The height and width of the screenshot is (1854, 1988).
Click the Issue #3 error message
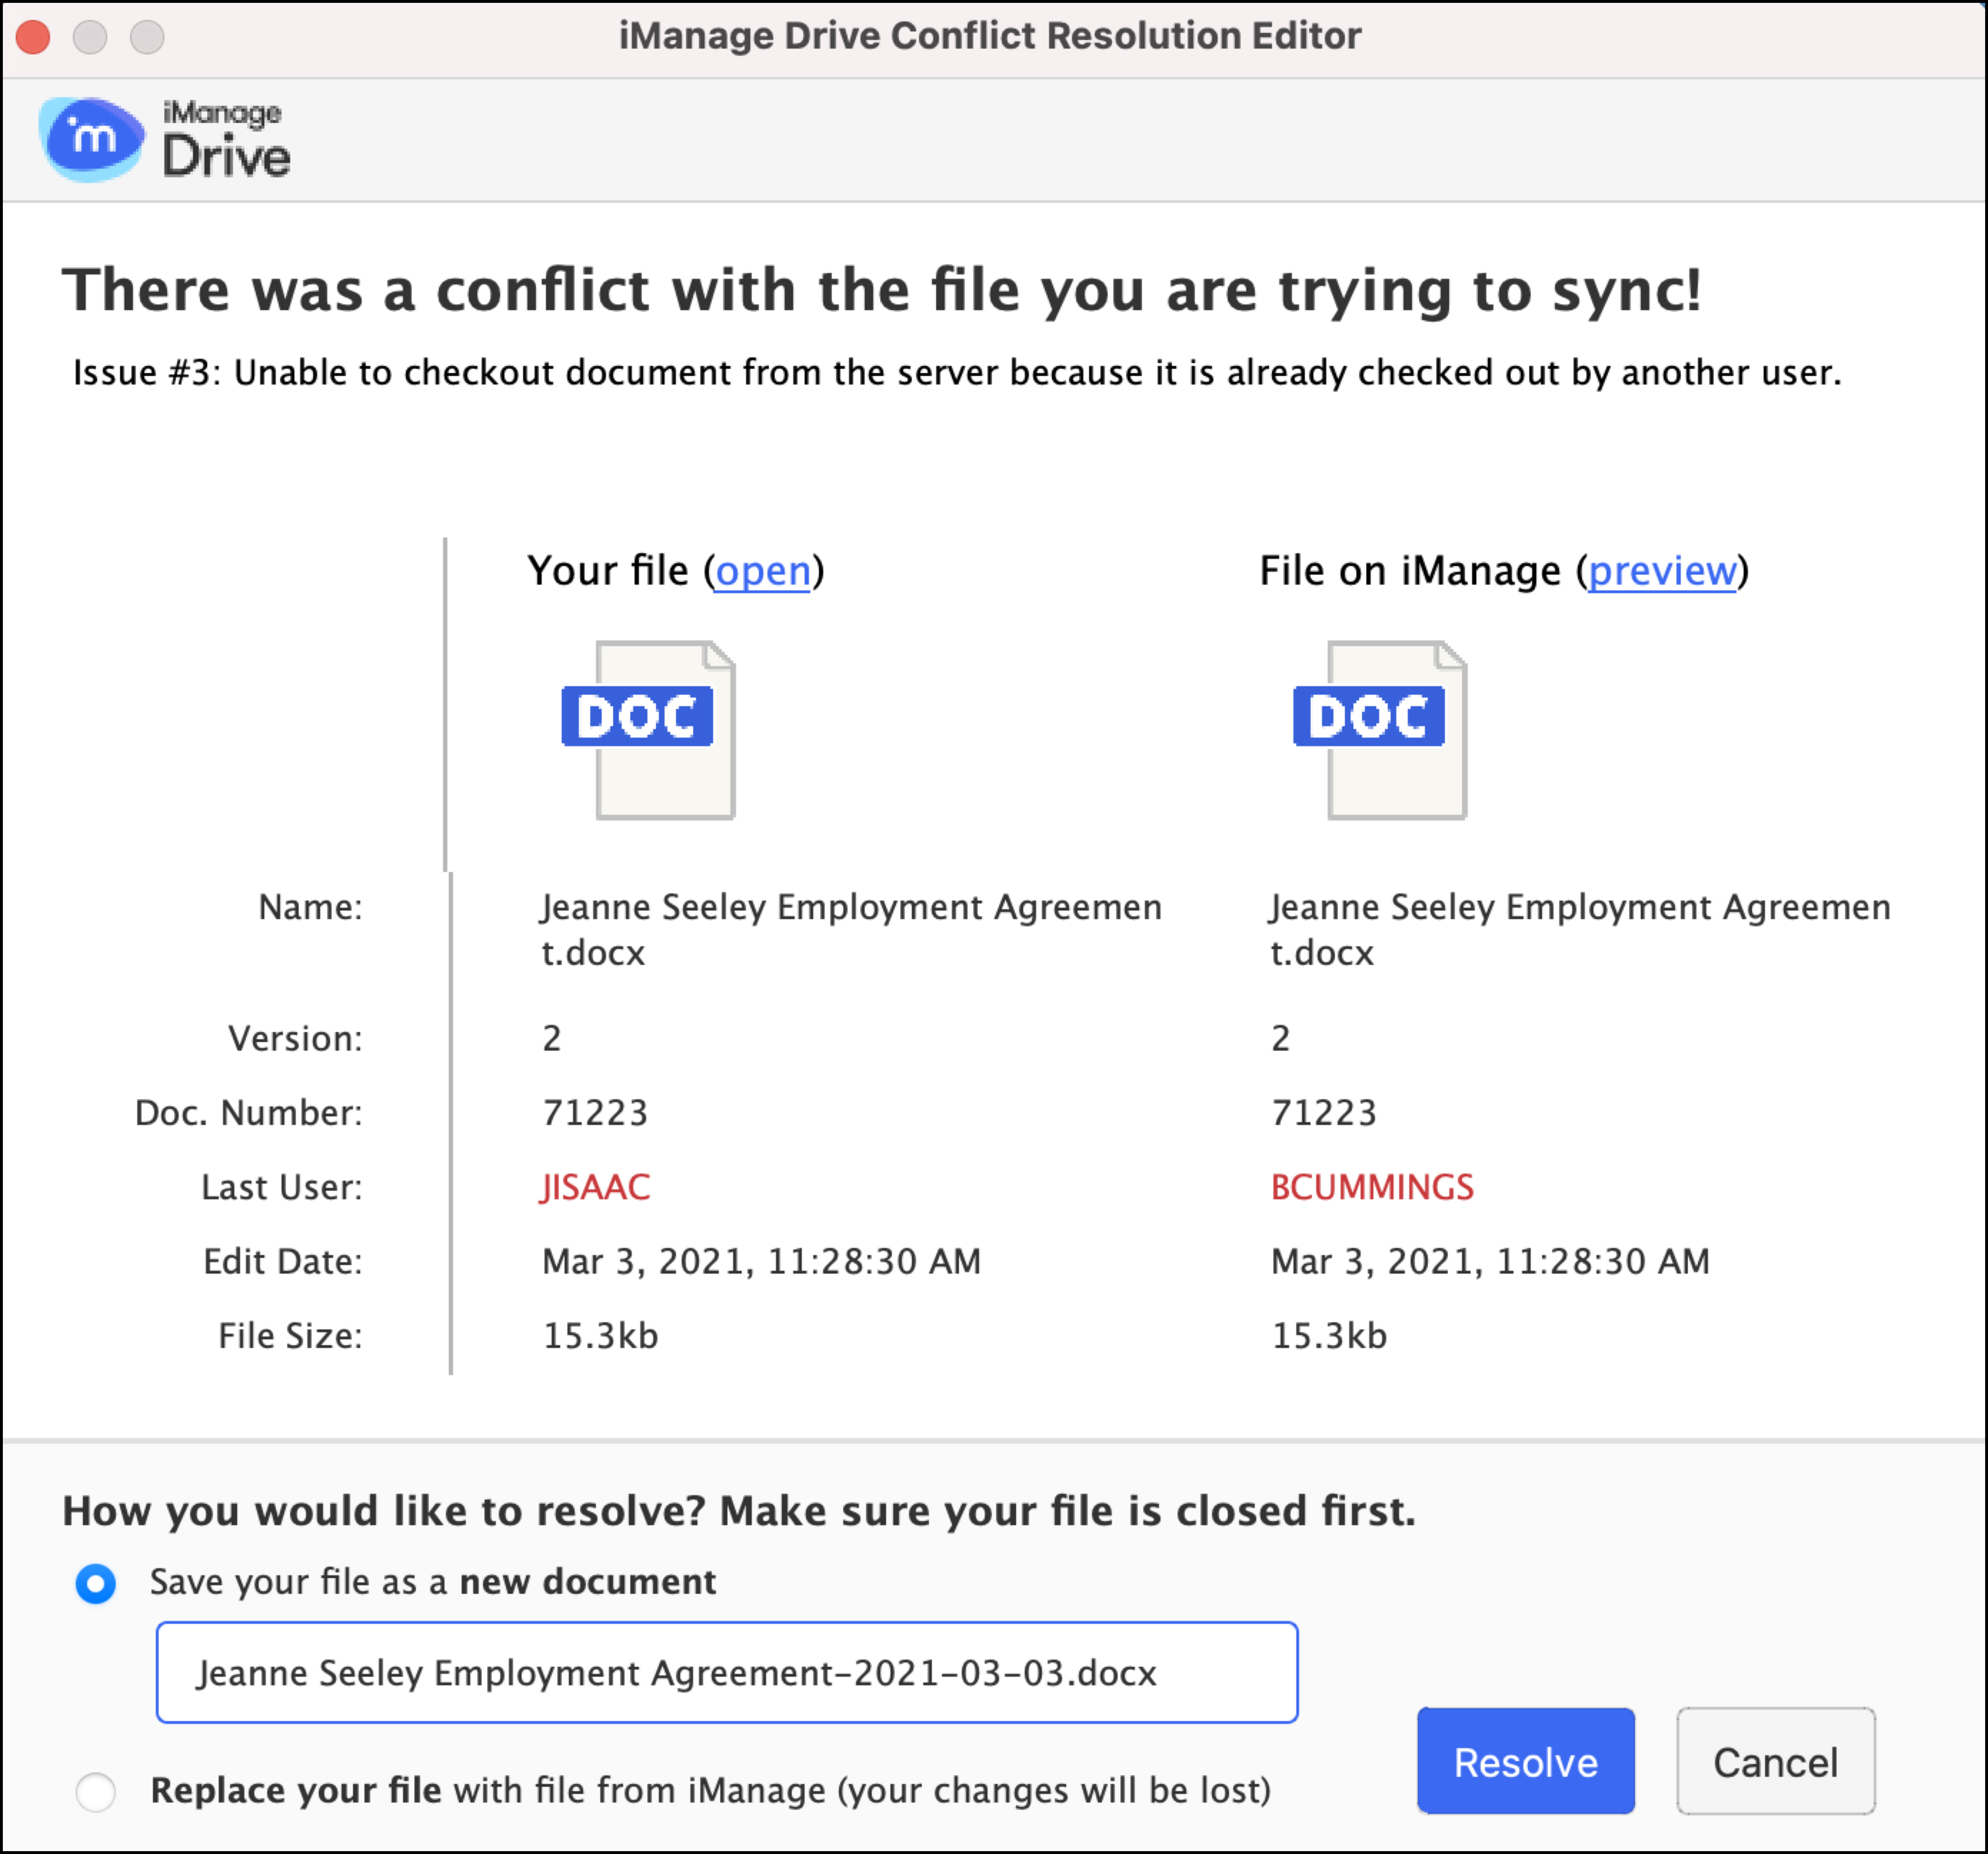tap(956, 373)
